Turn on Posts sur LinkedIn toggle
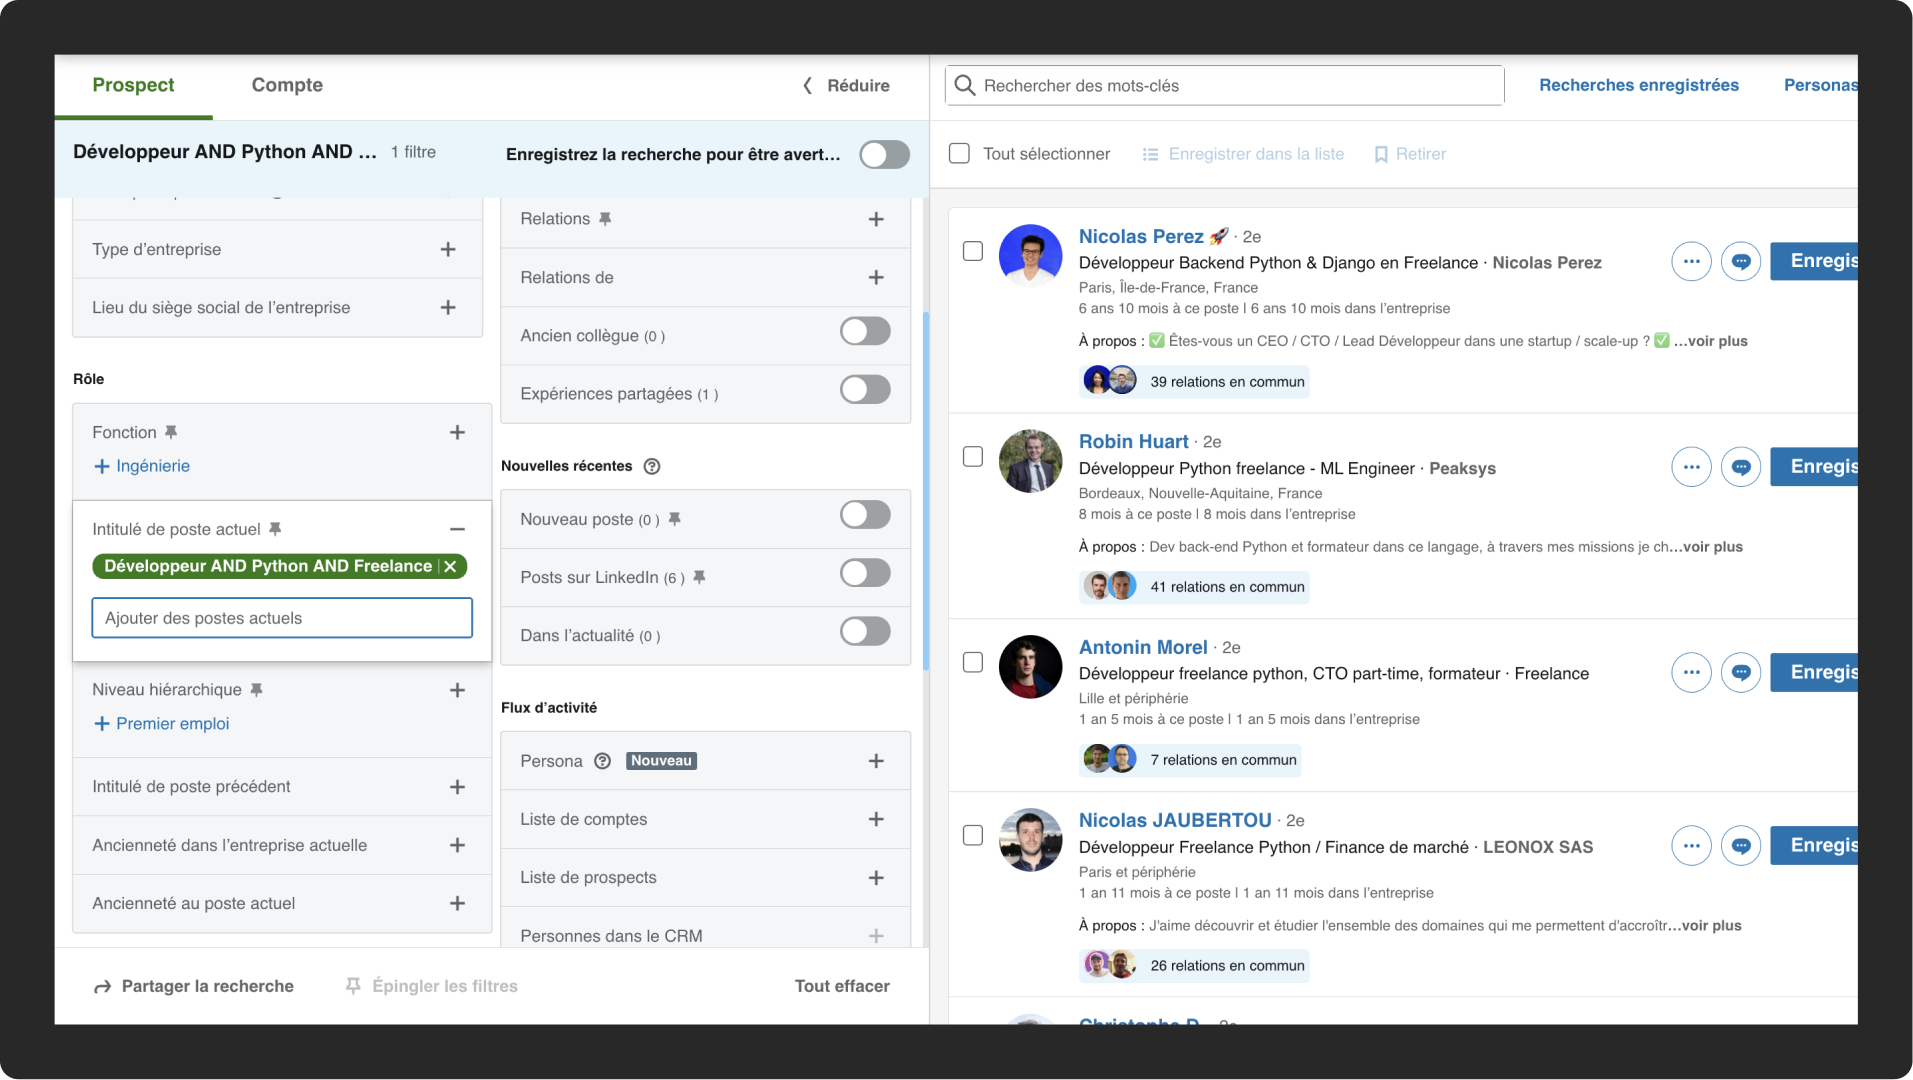 [x=865, y=573]
